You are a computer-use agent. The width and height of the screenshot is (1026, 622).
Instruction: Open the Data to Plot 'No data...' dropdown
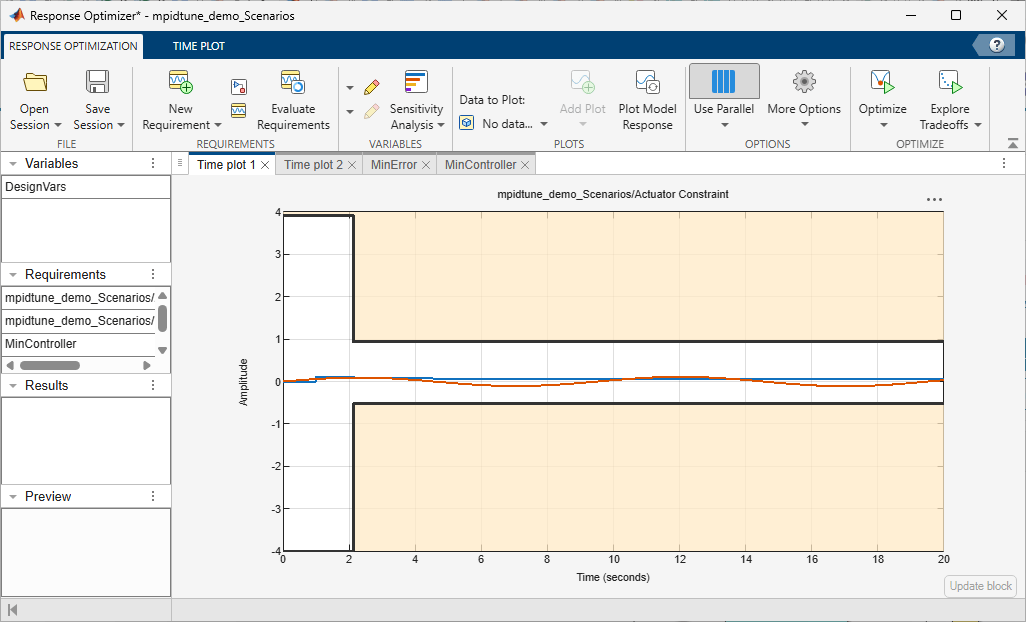coord(515,124)
